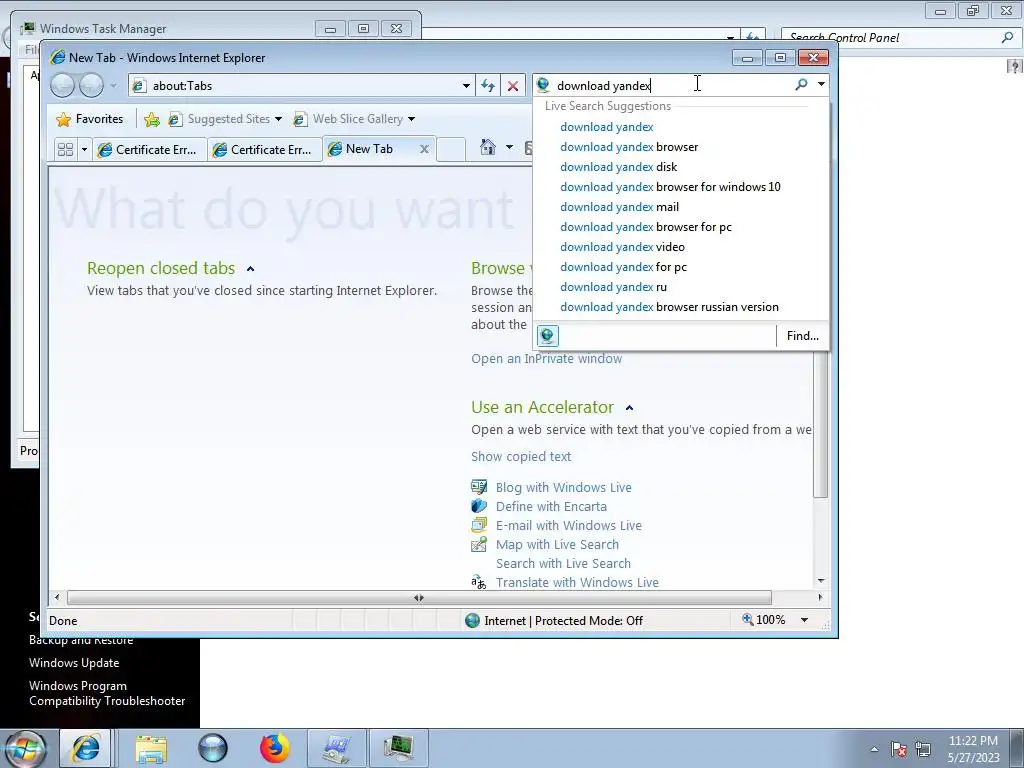This screenshot has width=1024, height=768.
Task: Expand the Web Slice Gallery dropdown
Action: point(411,119)
